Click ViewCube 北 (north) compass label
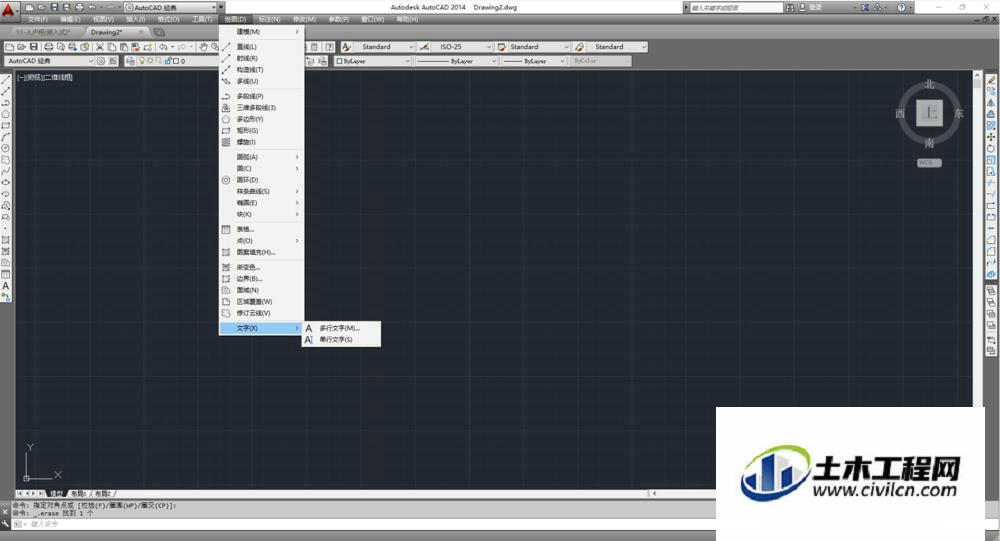The width and height of the screenshot is (1000, 541). 929,84
